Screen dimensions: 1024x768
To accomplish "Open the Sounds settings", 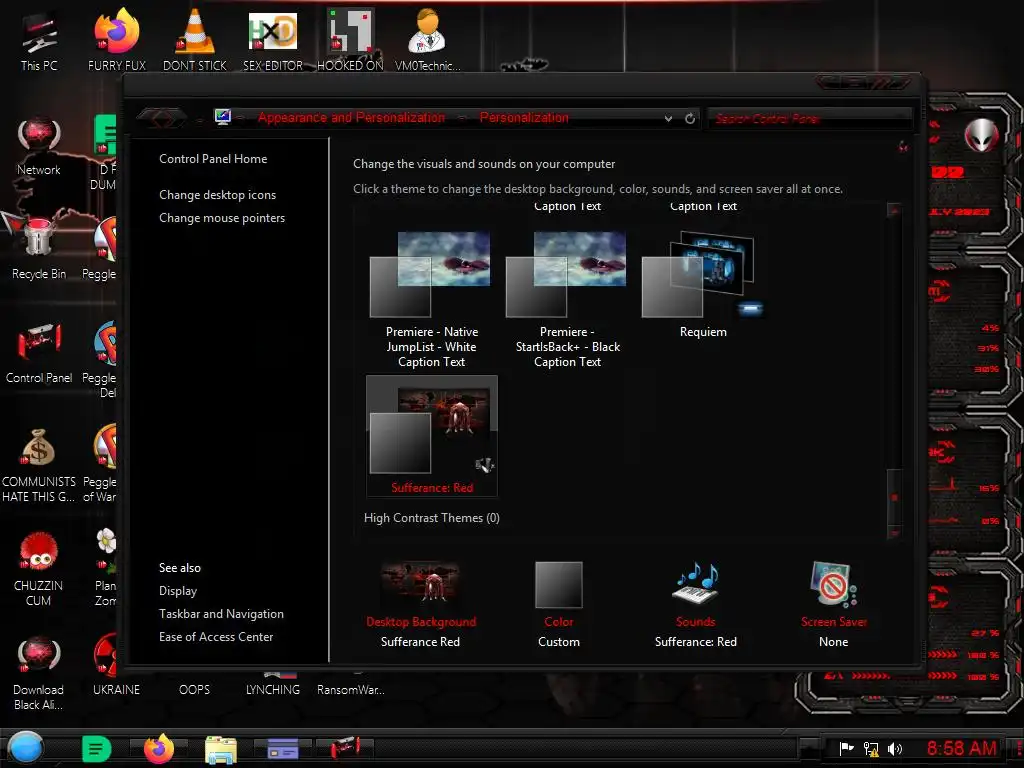I will click(x=696, y=605).
